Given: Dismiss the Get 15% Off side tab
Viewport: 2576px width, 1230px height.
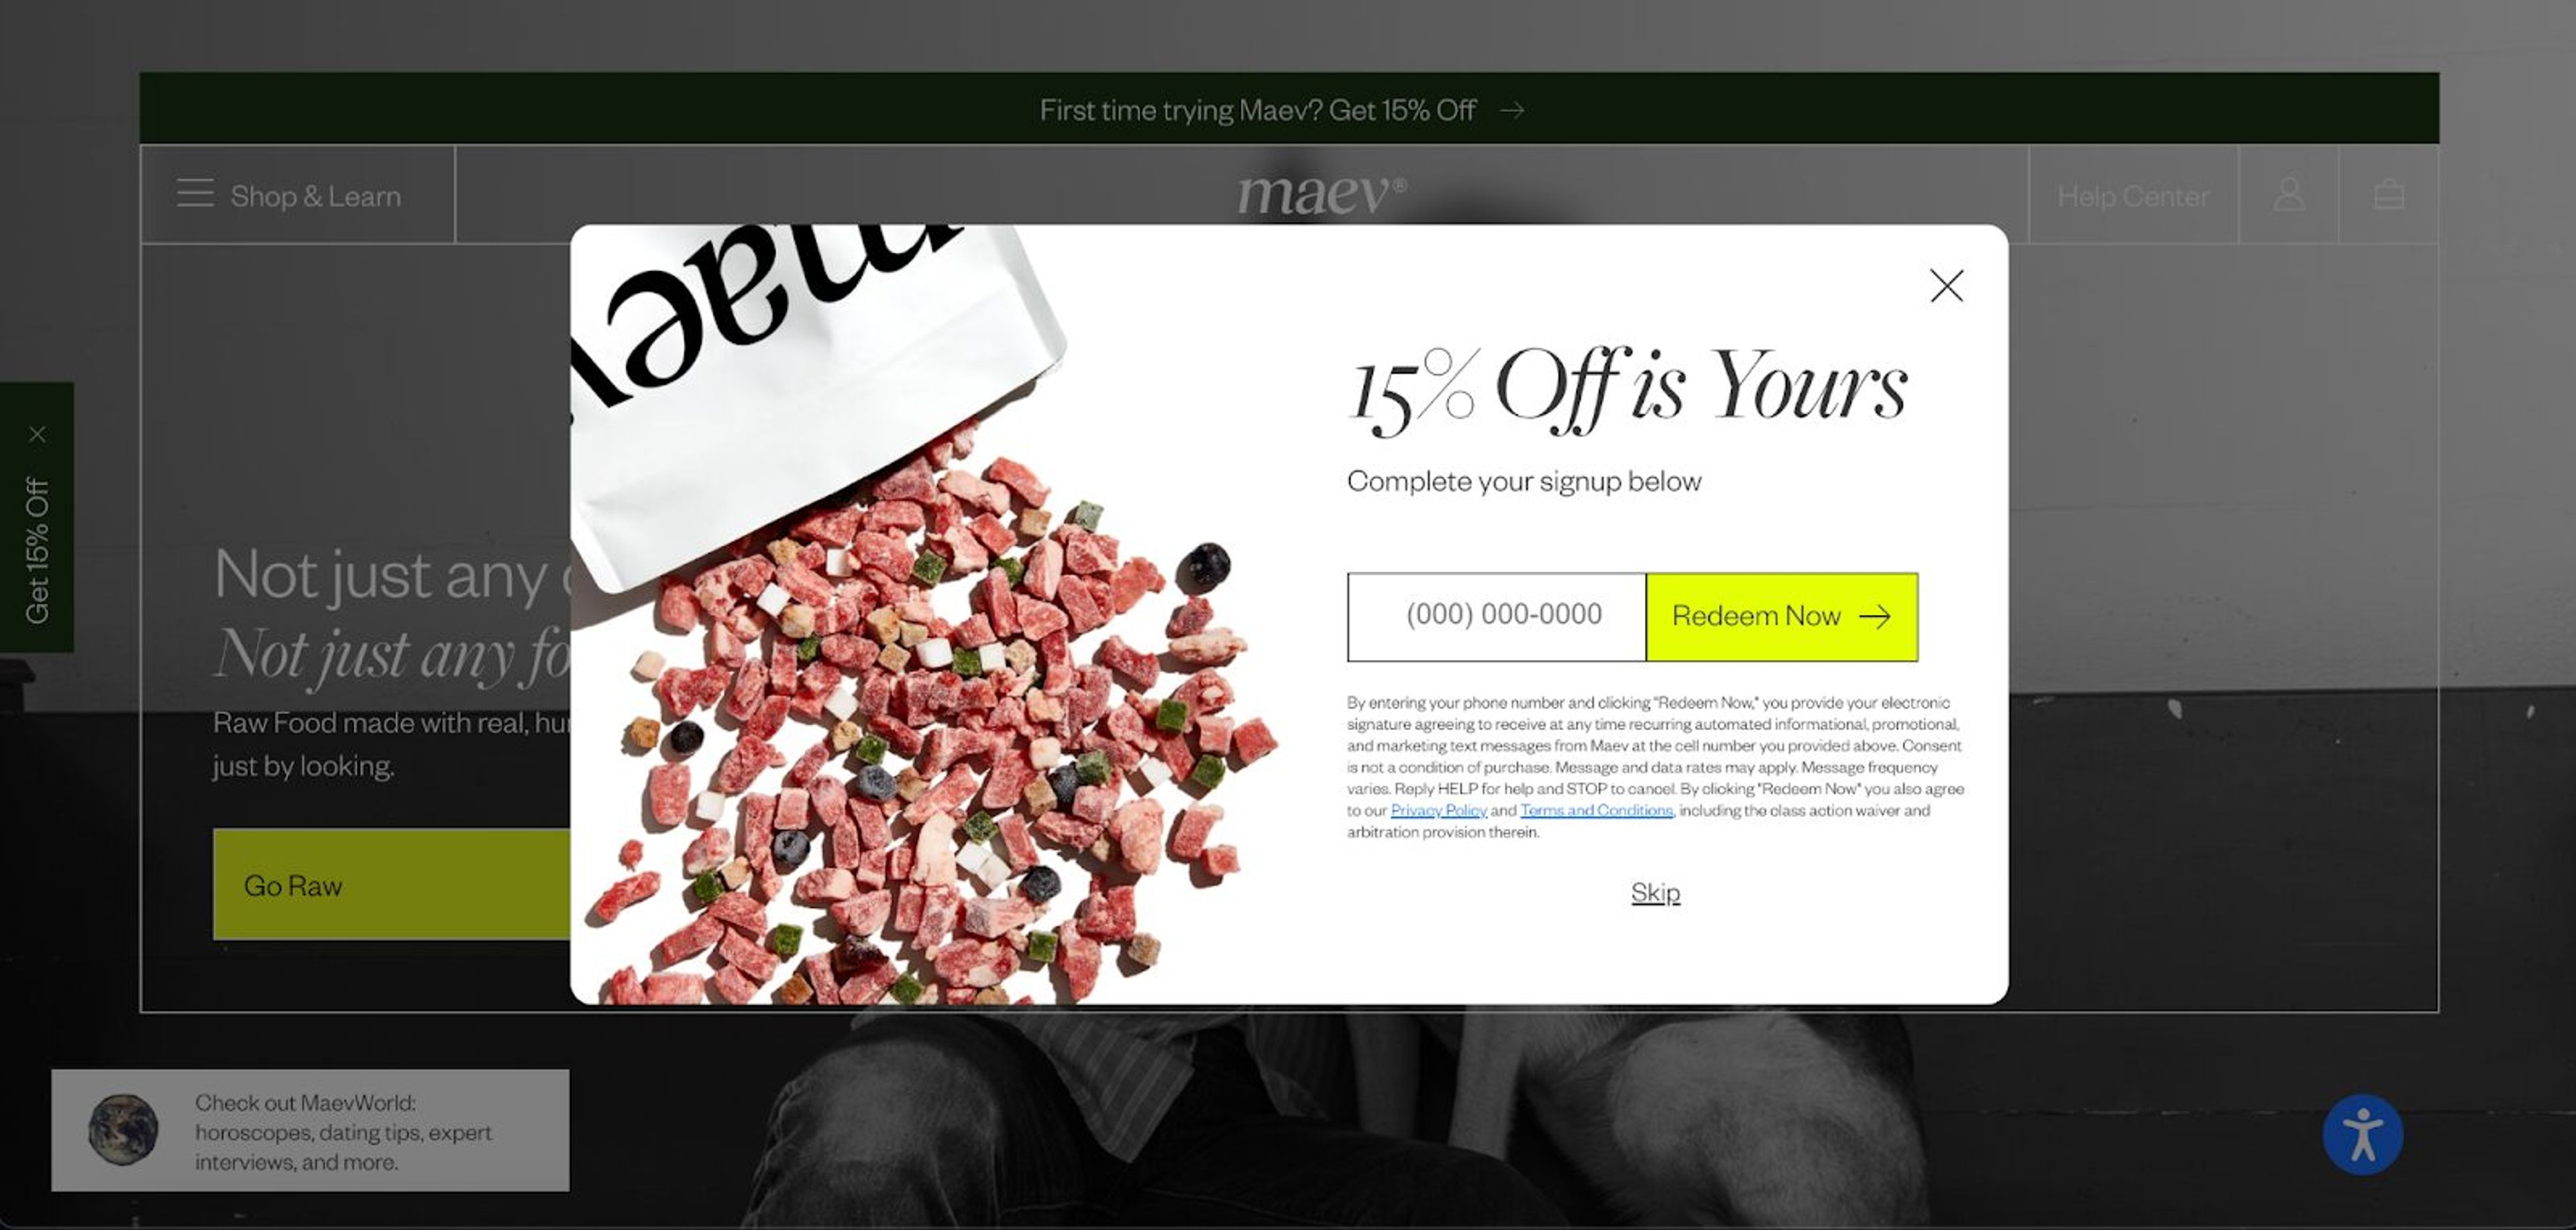Looking at the screenshot, I should (x=37, y=434).
